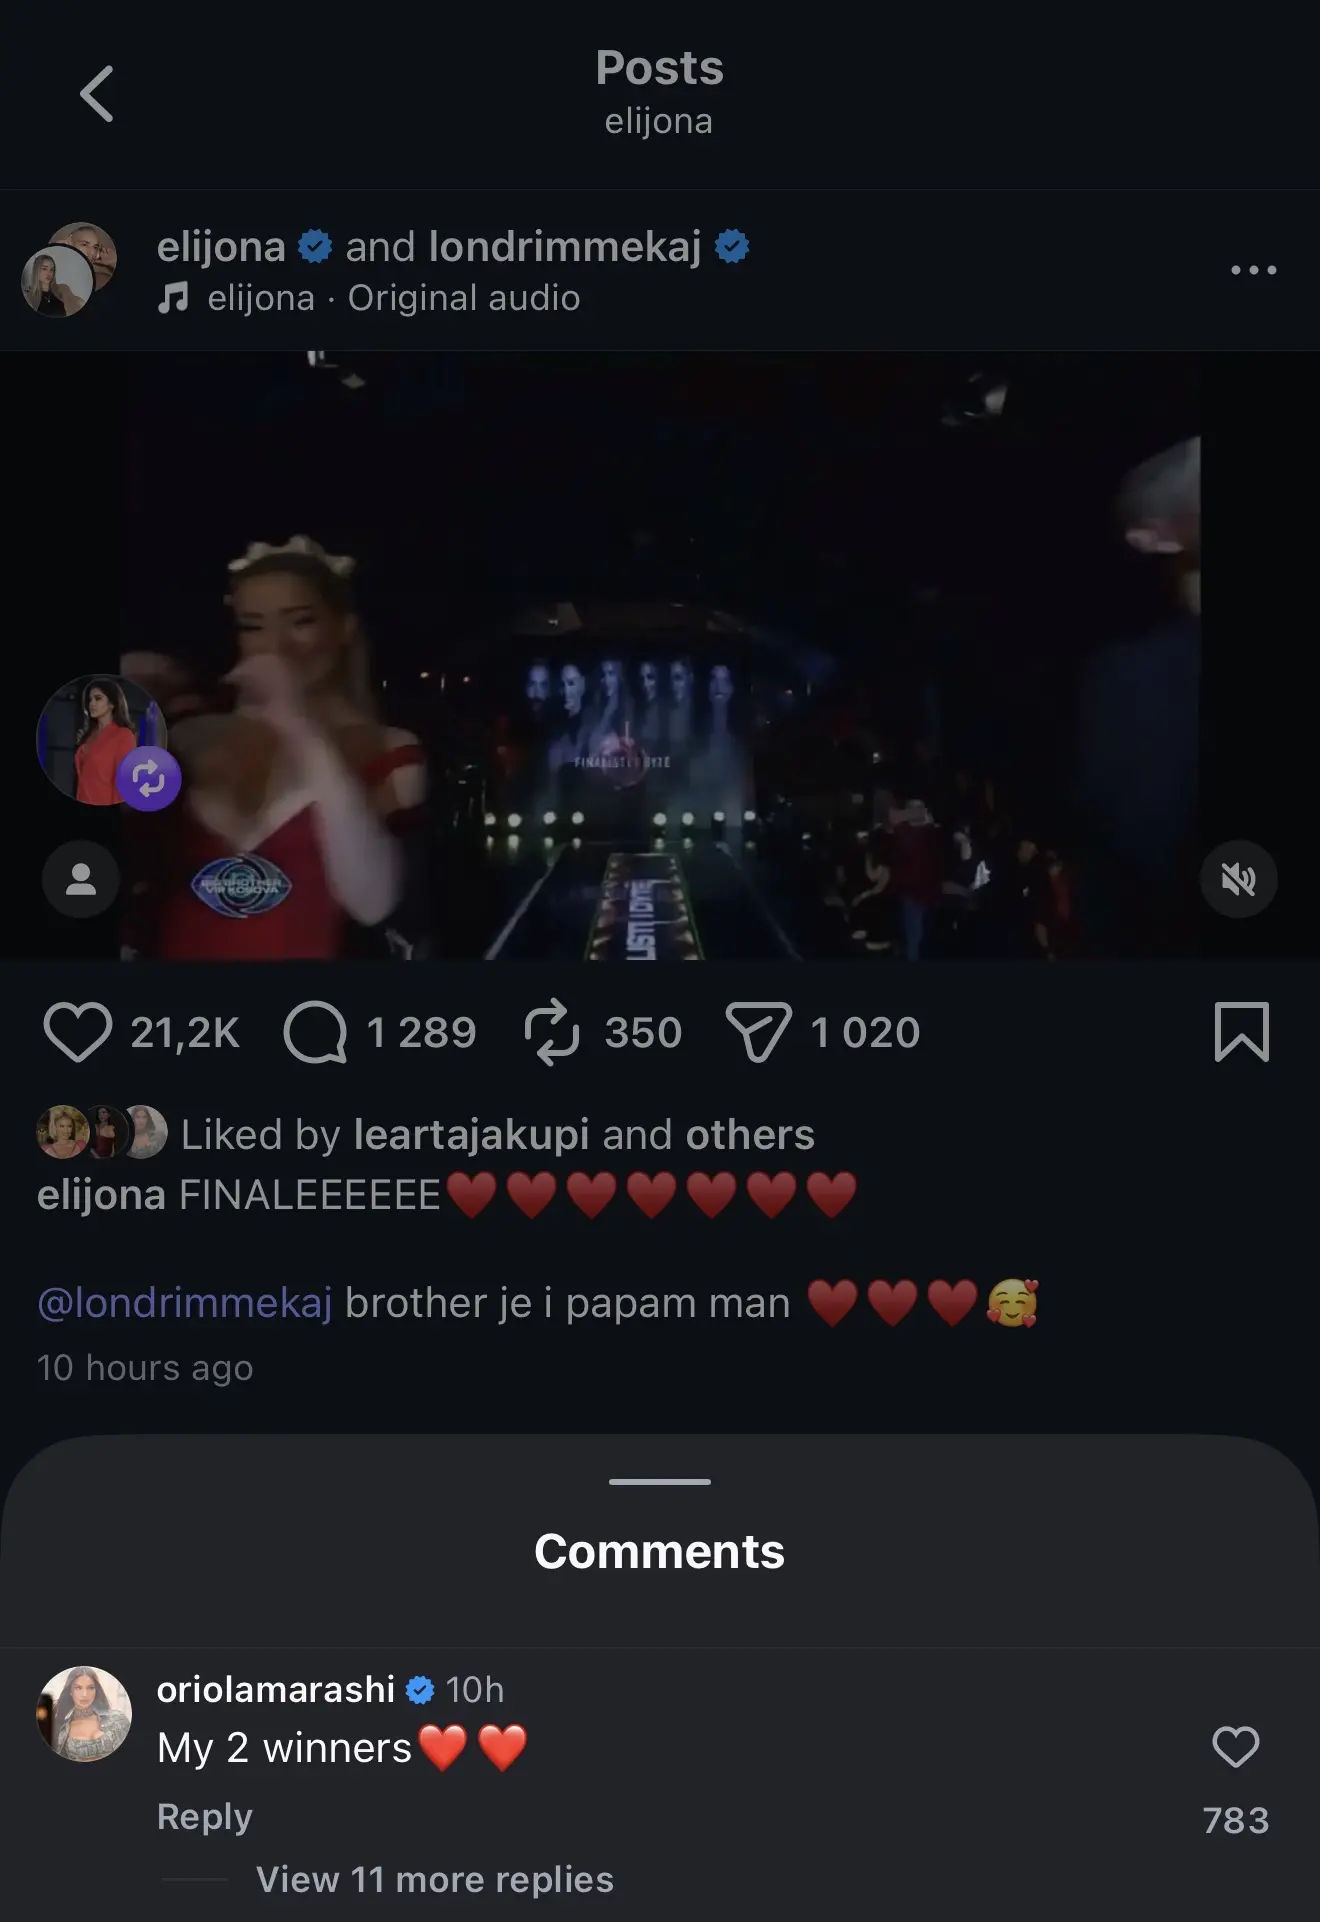The image size is (1320, 1922).
Task: Like the post with the heart icon
Action: pos(77,1032)
